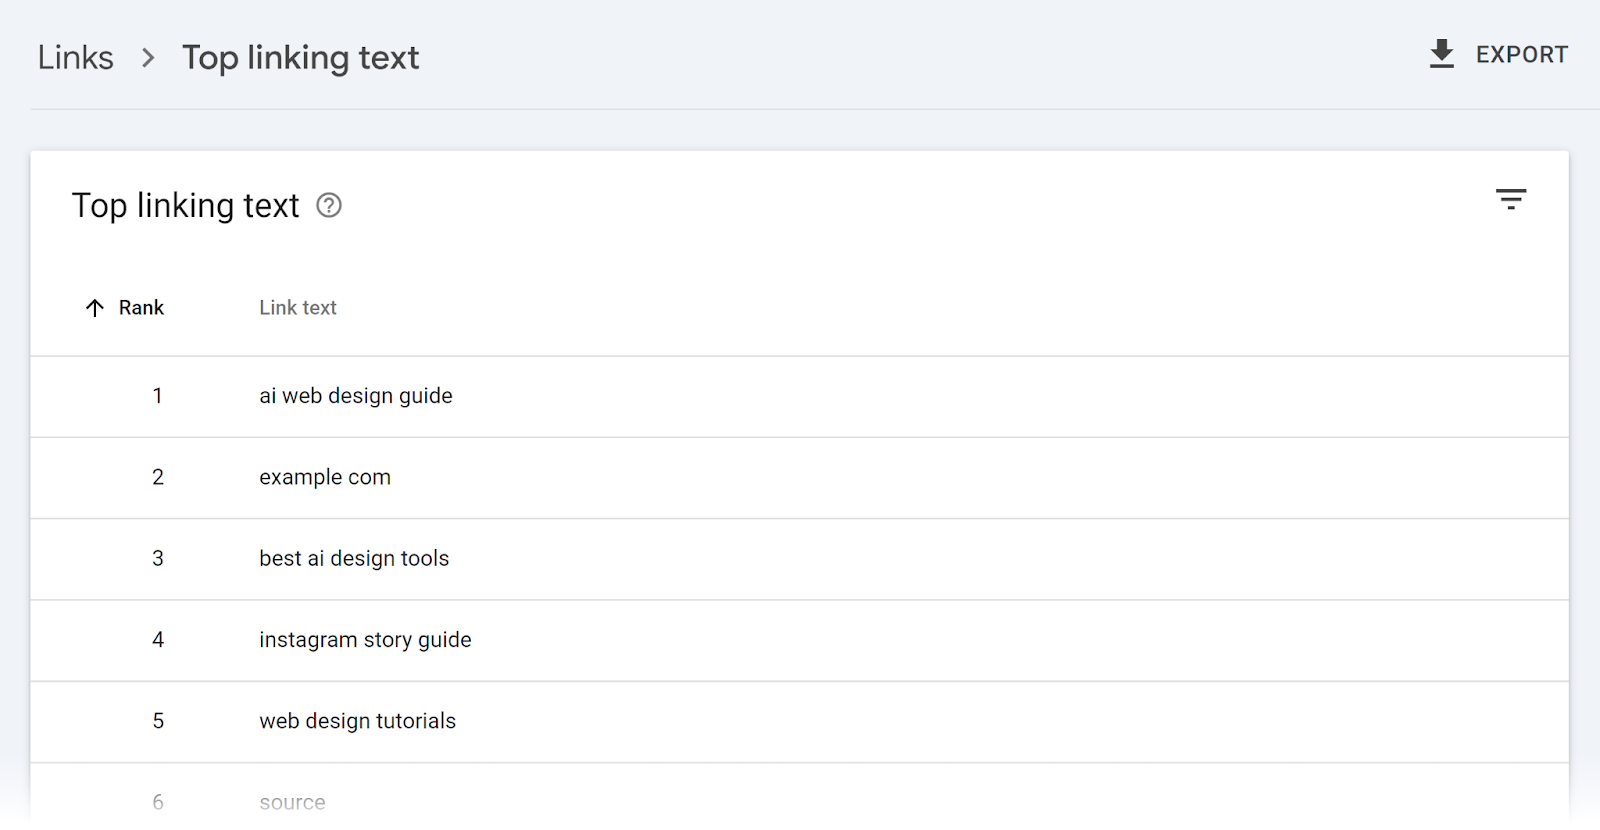This screenshot has height=830, width=1600.
Task: Select the 'example com' link text
Action: point(325,478)
